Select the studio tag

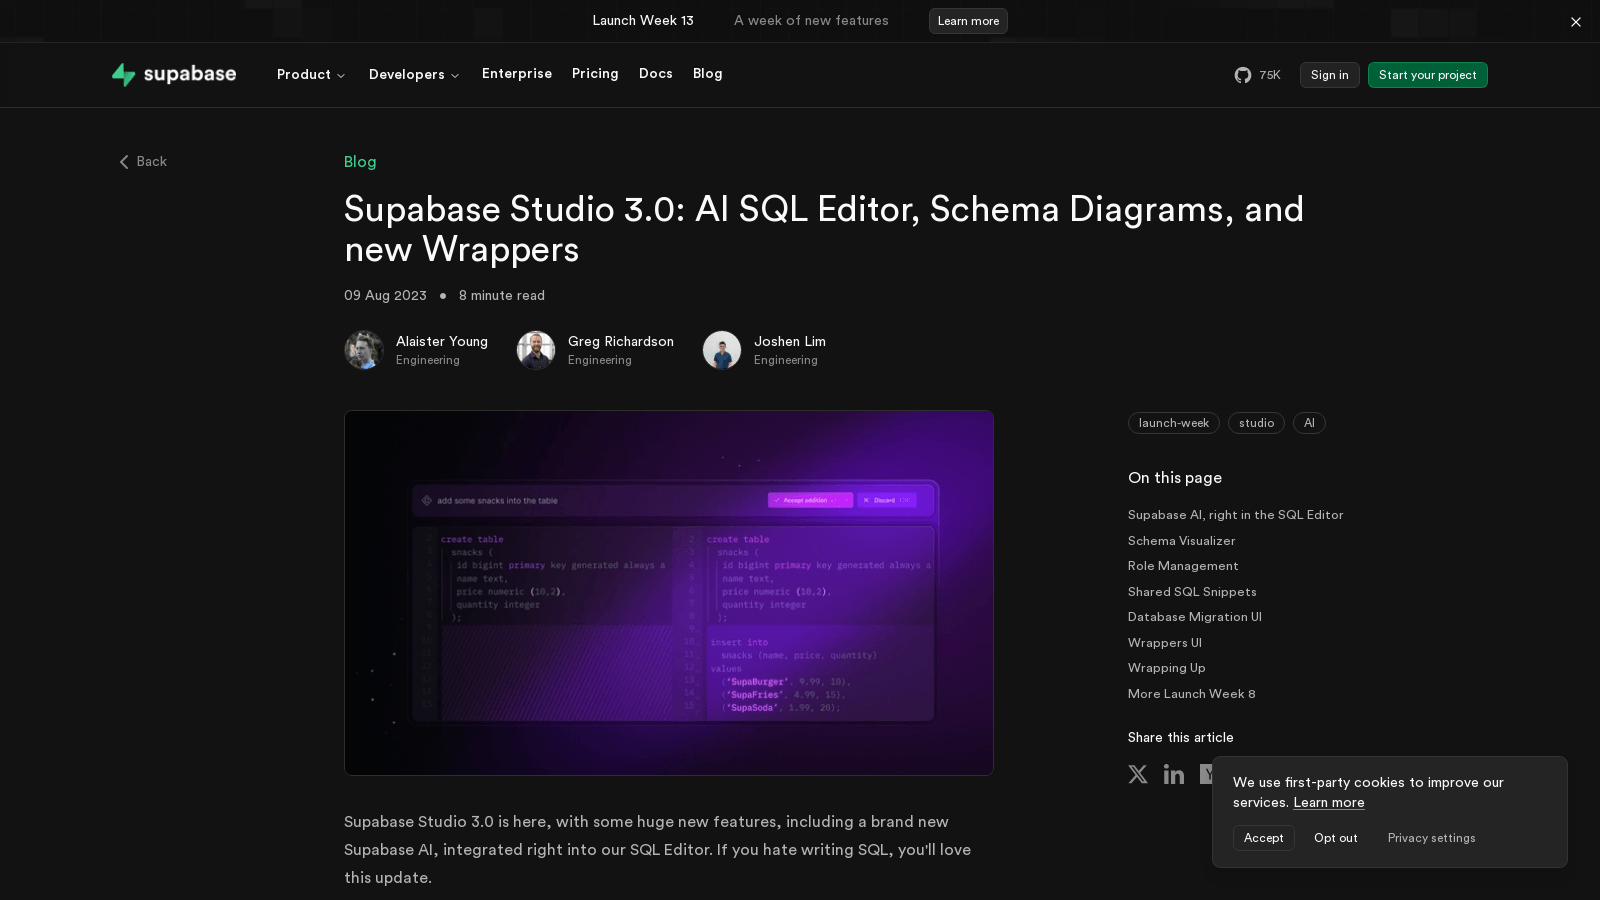pos(1256,423)
